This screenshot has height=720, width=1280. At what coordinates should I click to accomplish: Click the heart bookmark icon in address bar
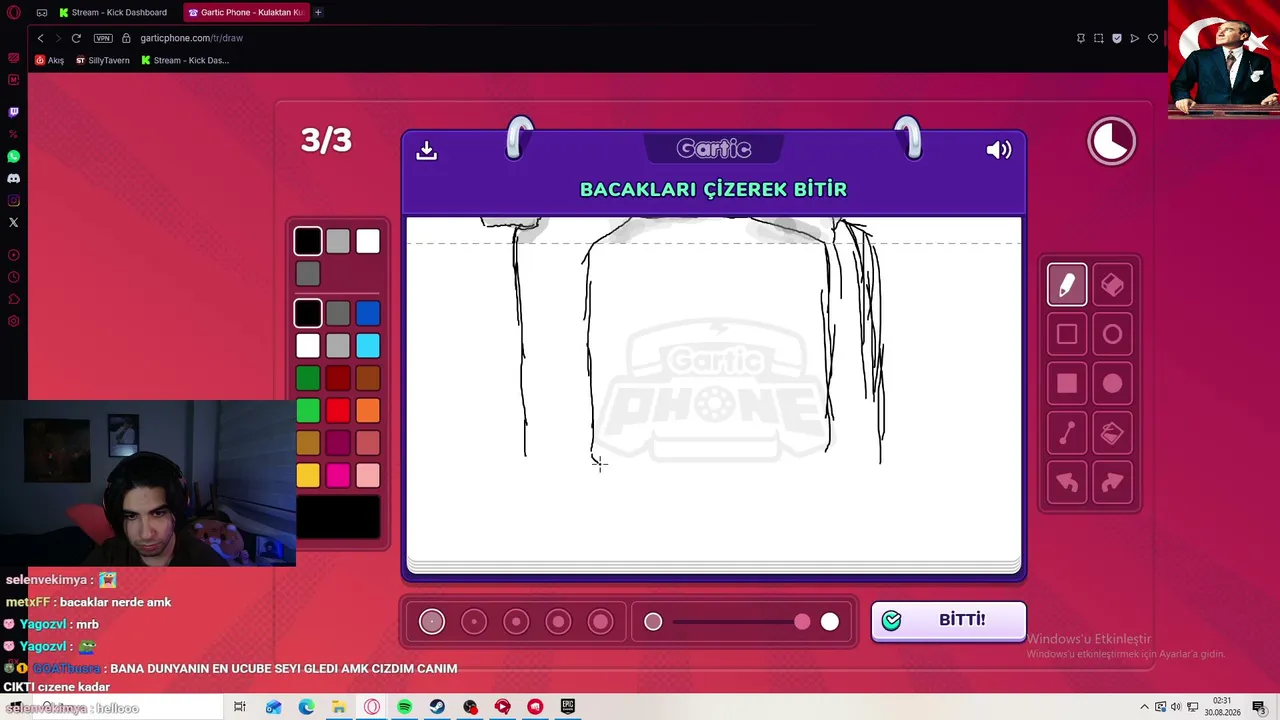1153,38
